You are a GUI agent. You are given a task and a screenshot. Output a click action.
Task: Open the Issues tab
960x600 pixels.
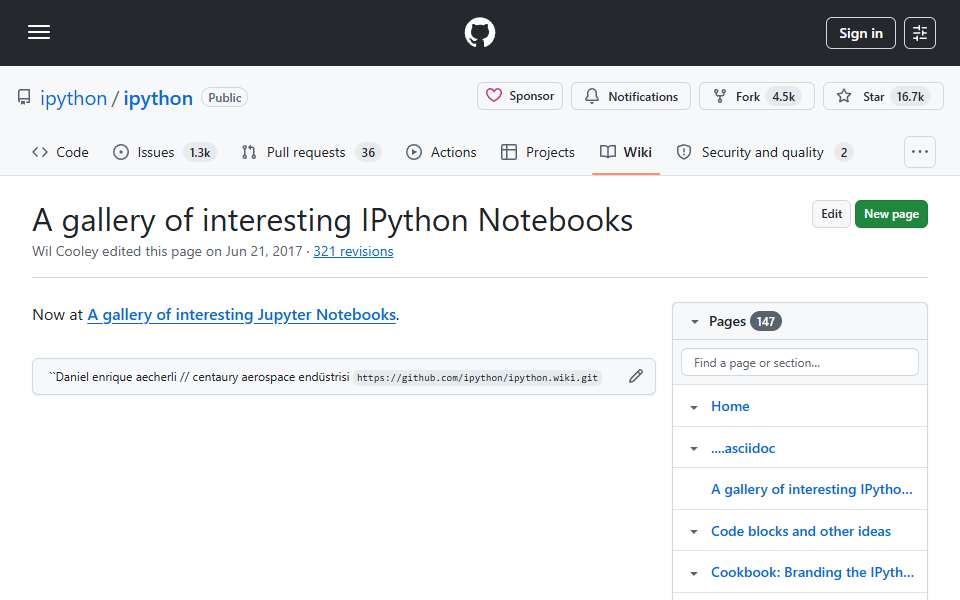[x=164, y=152]
